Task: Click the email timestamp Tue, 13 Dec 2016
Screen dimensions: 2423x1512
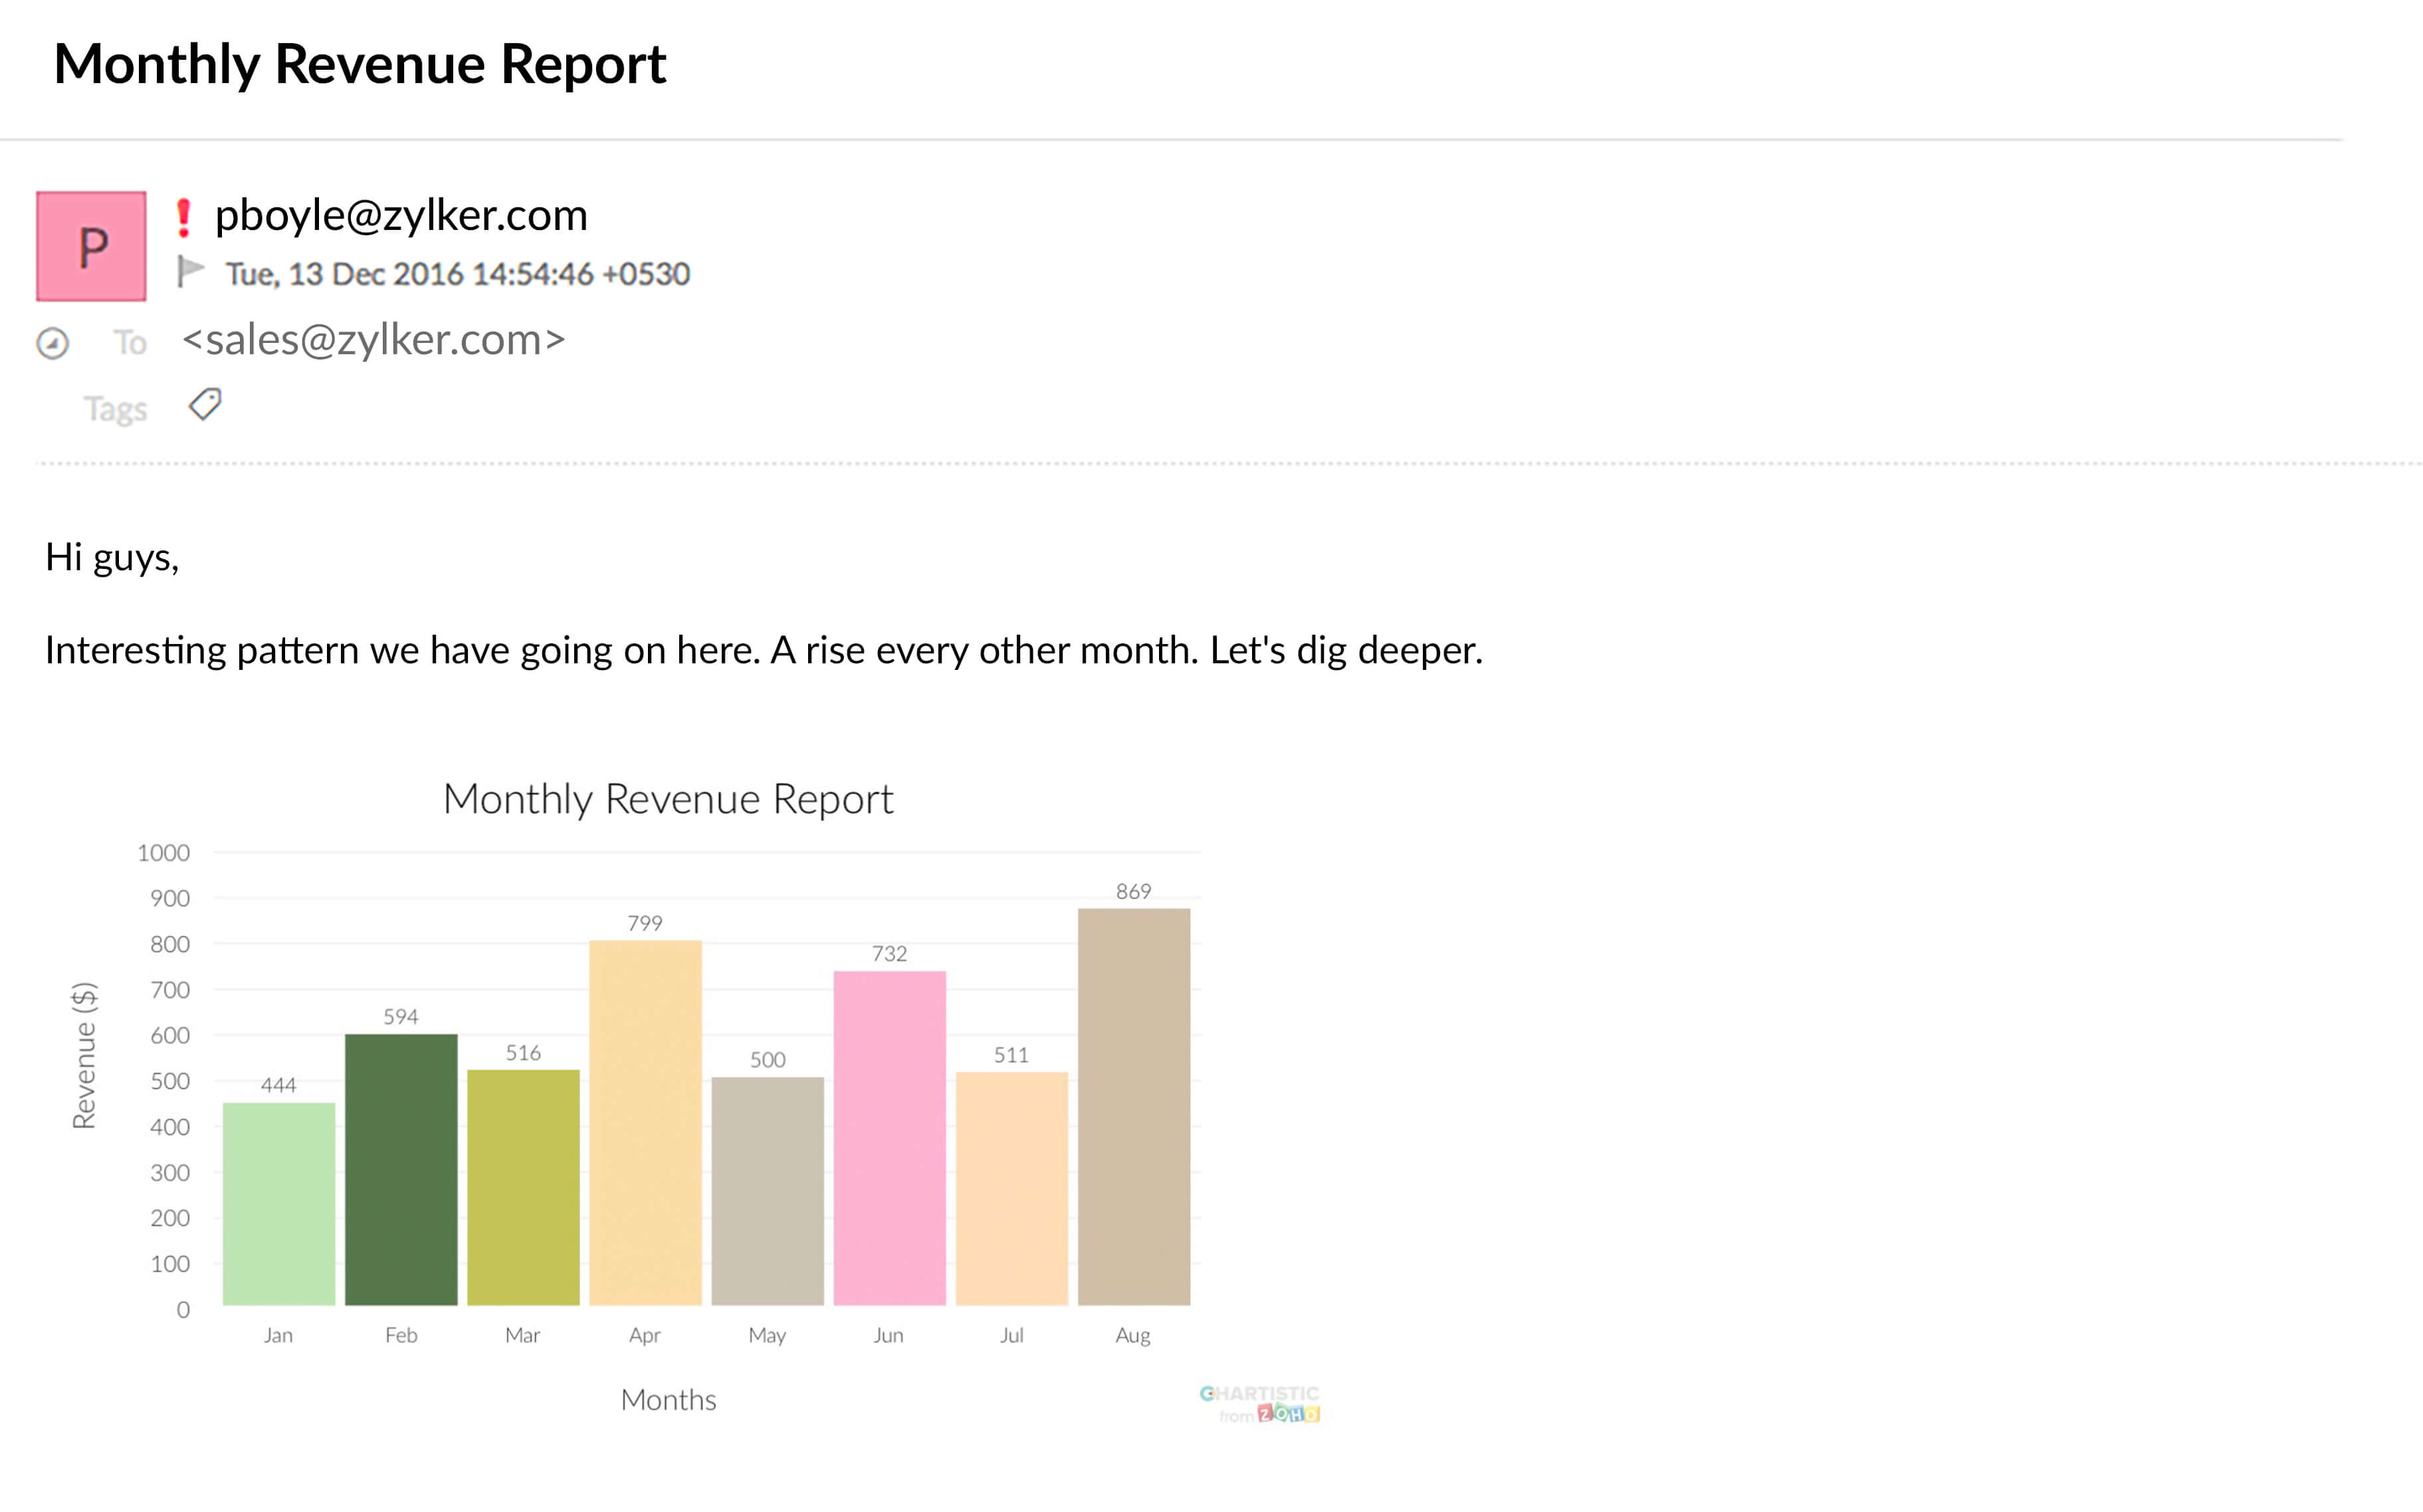Action: coord(457,274)
